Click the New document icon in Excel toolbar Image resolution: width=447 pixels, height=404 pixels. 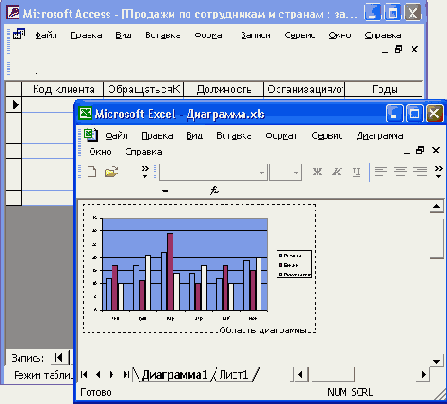(x=92, y=172)
